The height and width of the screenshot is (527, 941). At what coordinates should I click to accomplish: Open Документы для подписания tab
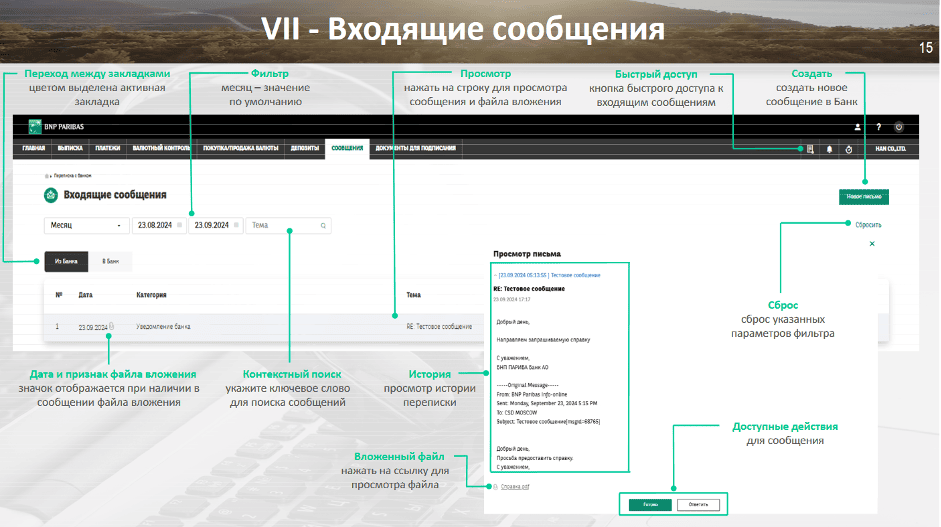click(415, 148)
